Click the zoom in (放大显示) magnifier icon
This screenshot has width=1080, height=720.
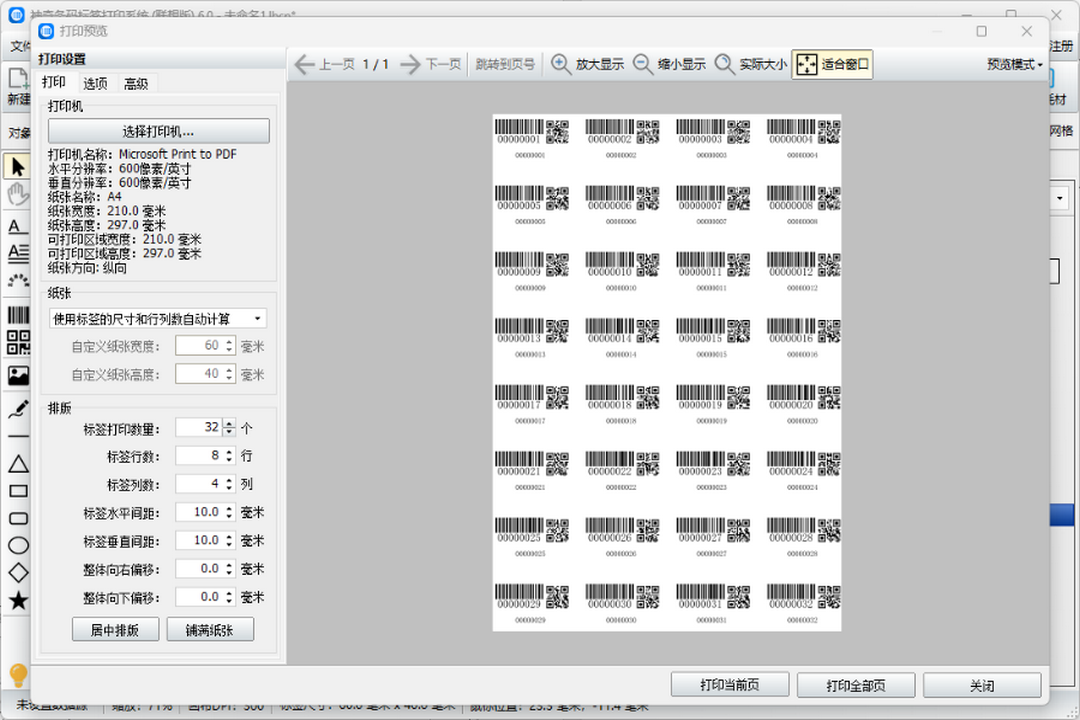coord(562,64)
